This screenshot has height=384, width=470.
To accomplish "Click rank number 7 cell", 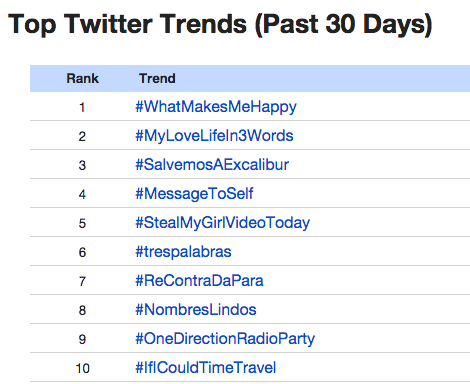I will 82,281.
